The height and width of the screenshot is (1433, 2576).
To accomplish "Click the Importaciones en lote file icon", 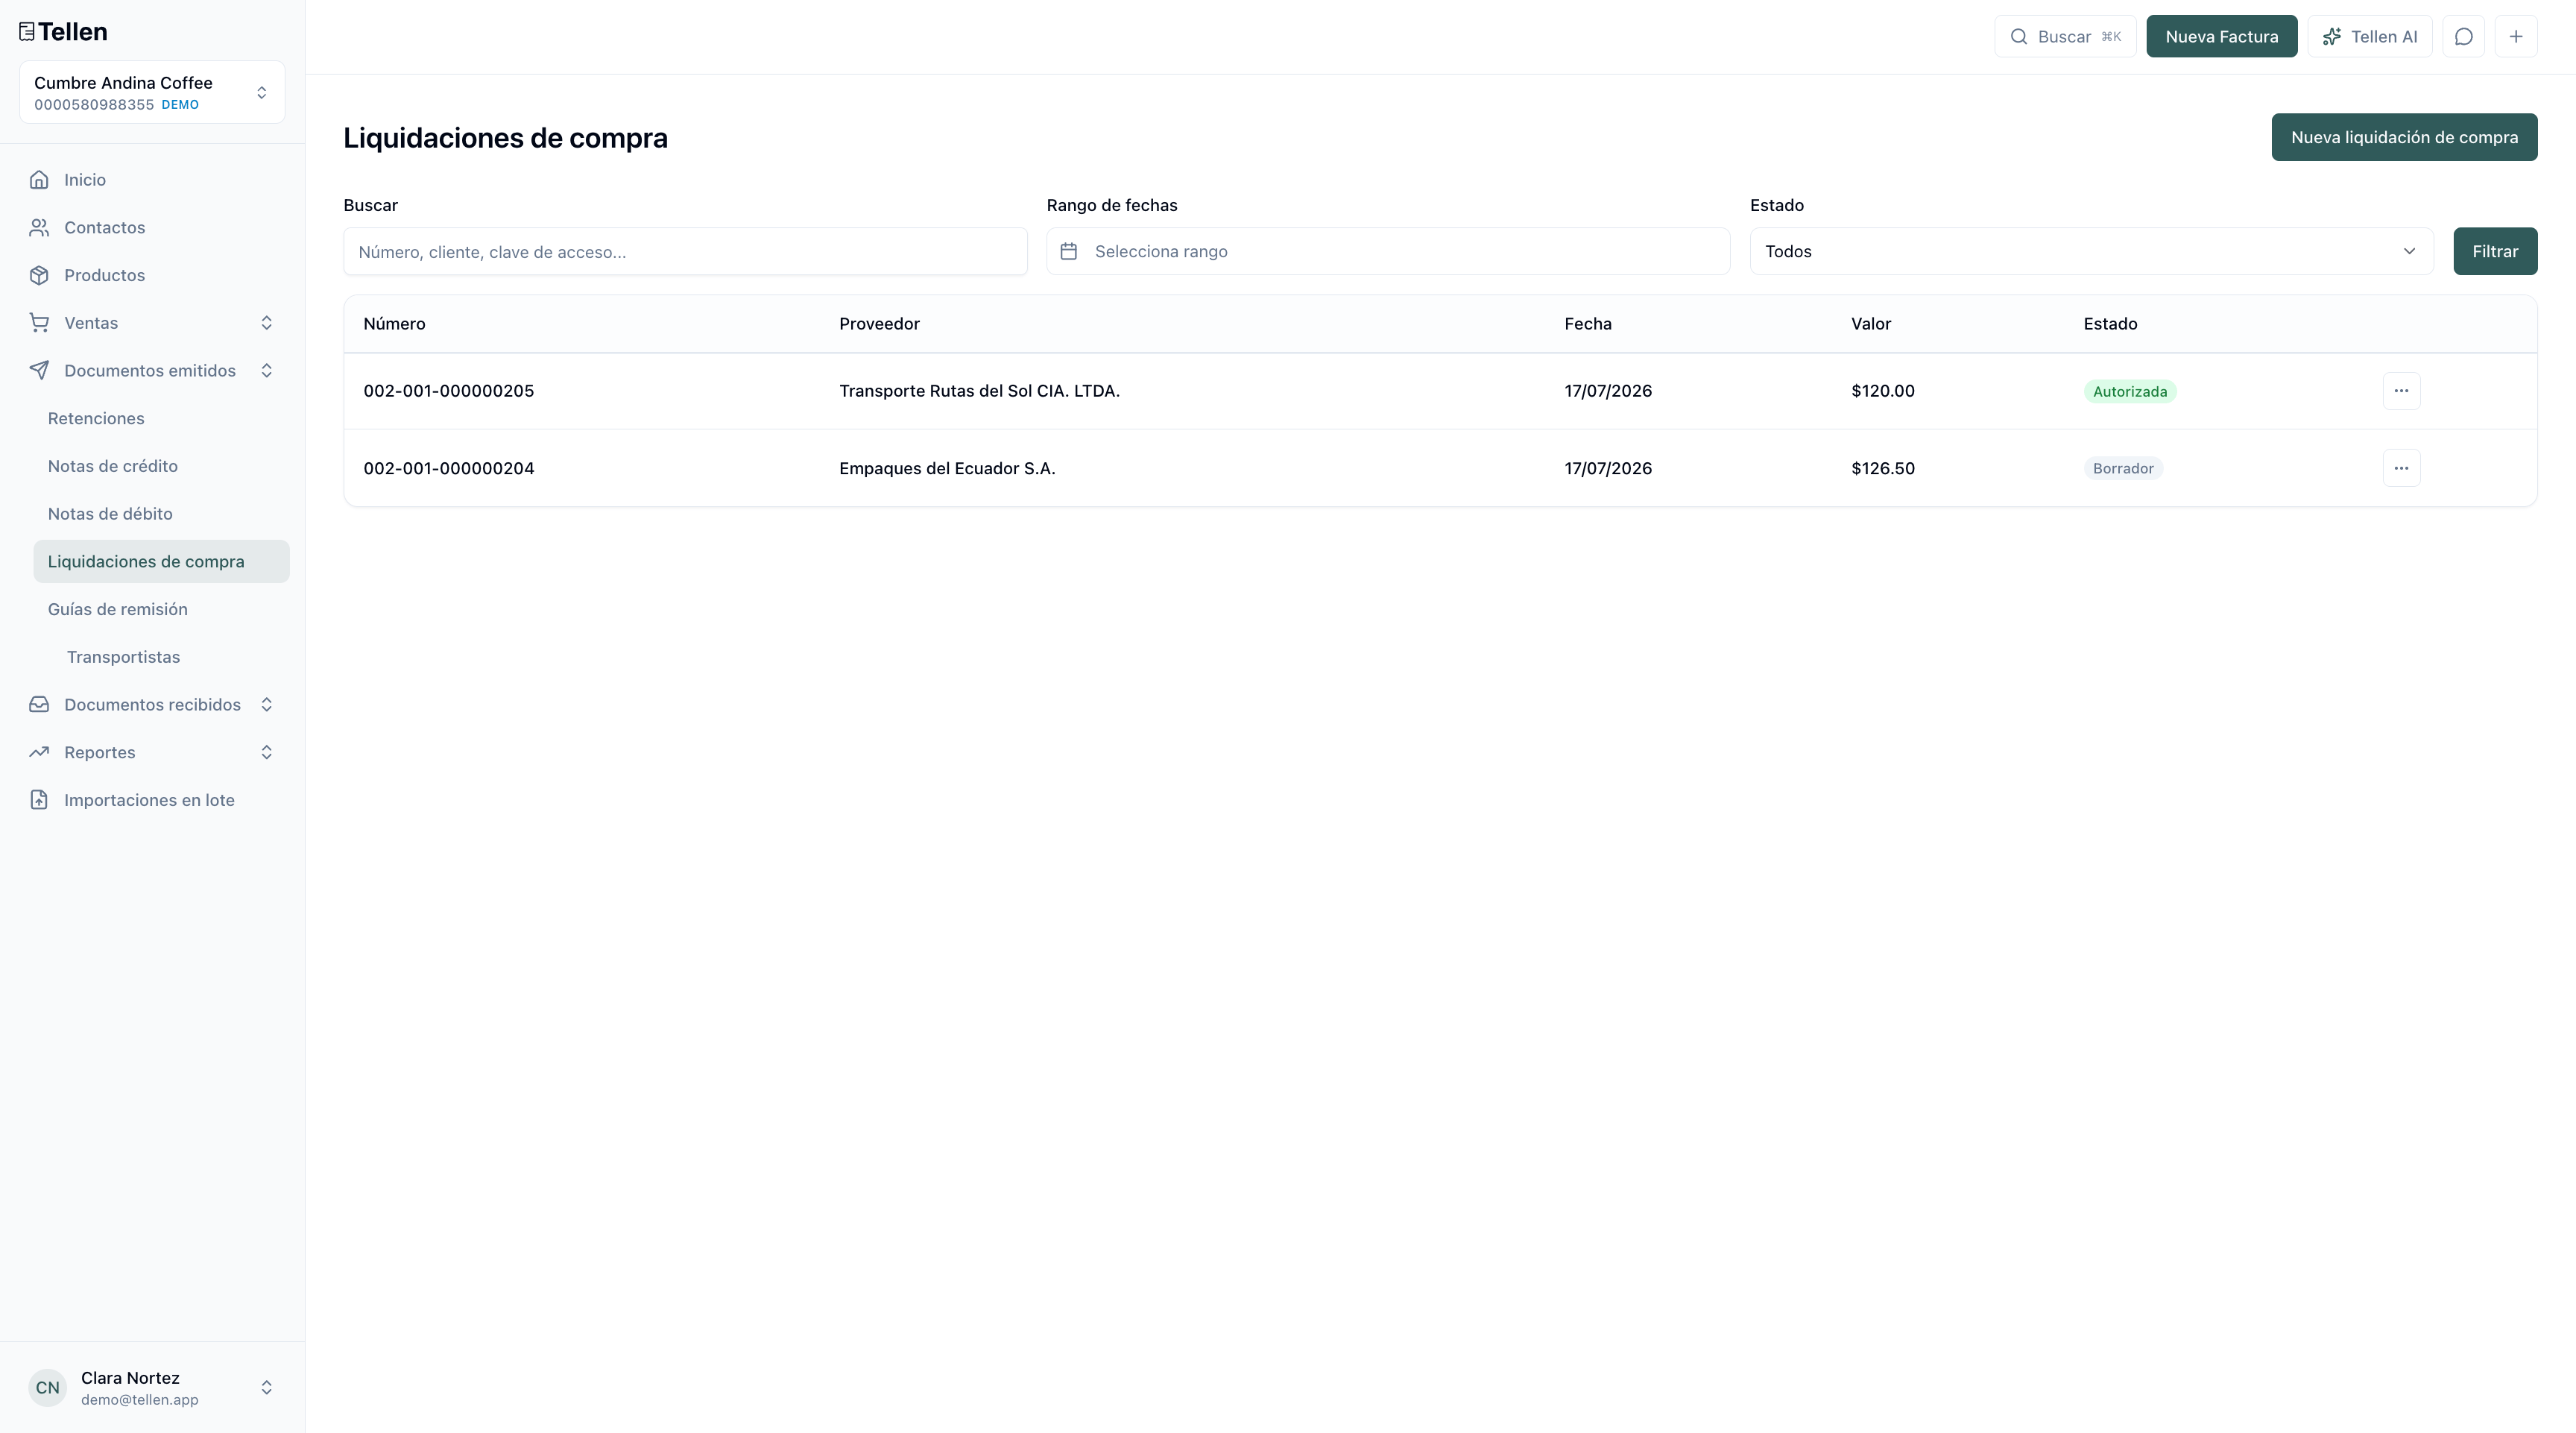I will click(39, 800).
